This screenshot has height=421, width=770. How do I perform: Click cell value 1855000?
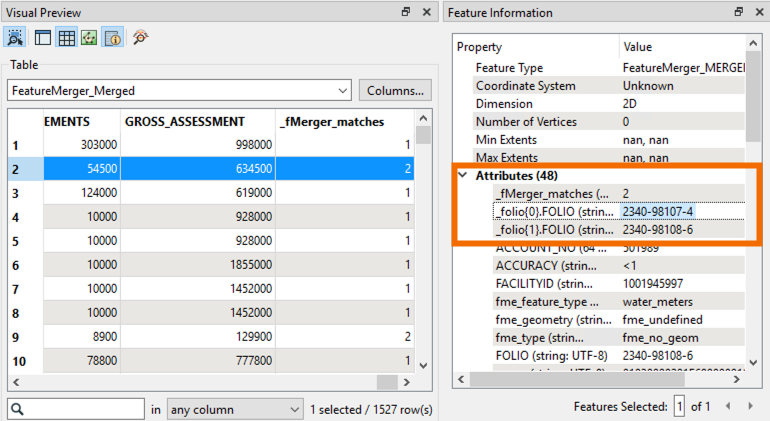pyautogui.click(x=250, y=265)
